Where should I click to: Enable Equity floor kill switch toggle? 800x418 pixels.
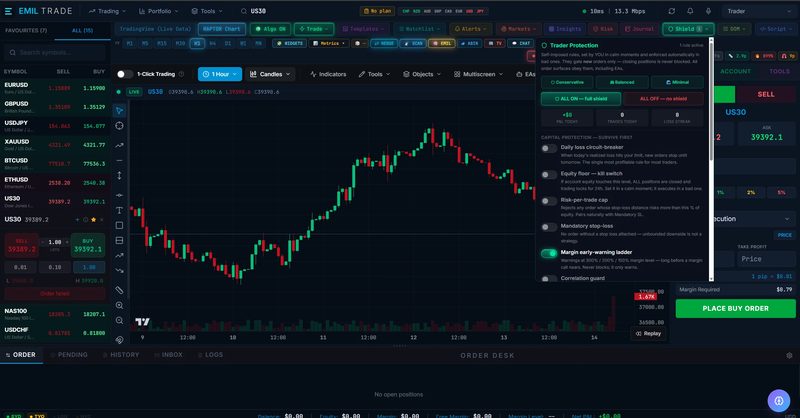pos(549,175)
